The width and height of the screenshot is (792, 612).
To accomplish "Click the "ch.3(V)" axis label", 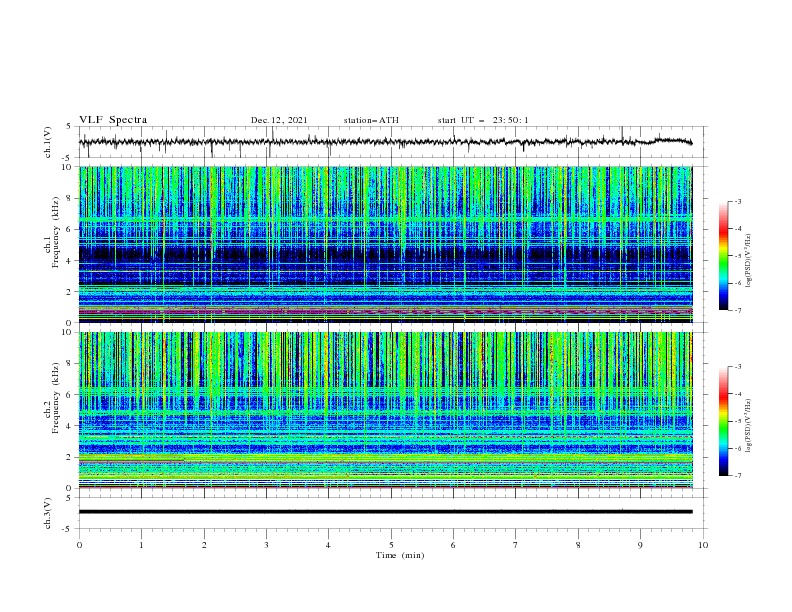I will [x=48, y=513].
